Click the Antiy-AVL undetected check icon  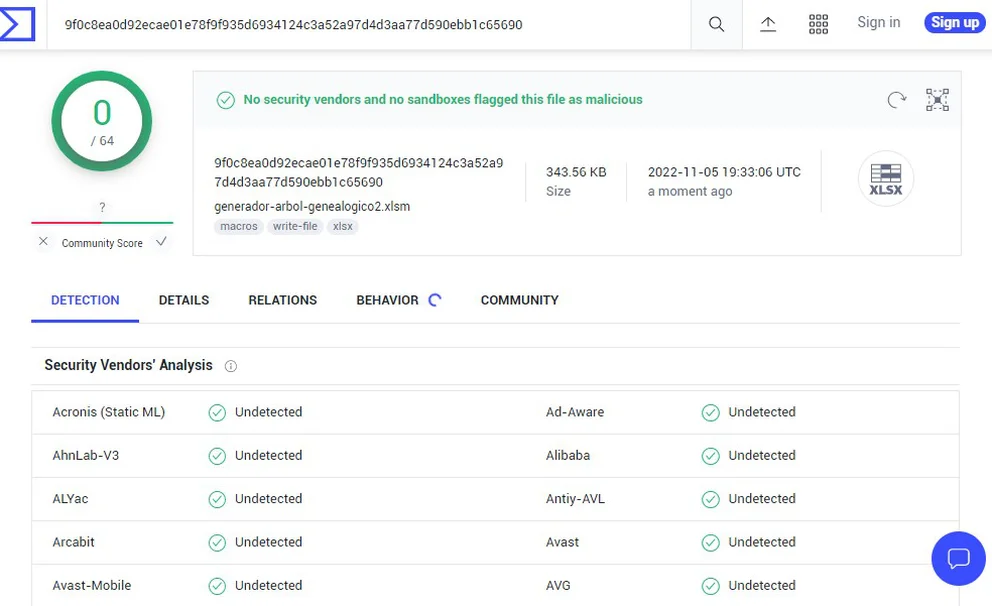[710, 500]
